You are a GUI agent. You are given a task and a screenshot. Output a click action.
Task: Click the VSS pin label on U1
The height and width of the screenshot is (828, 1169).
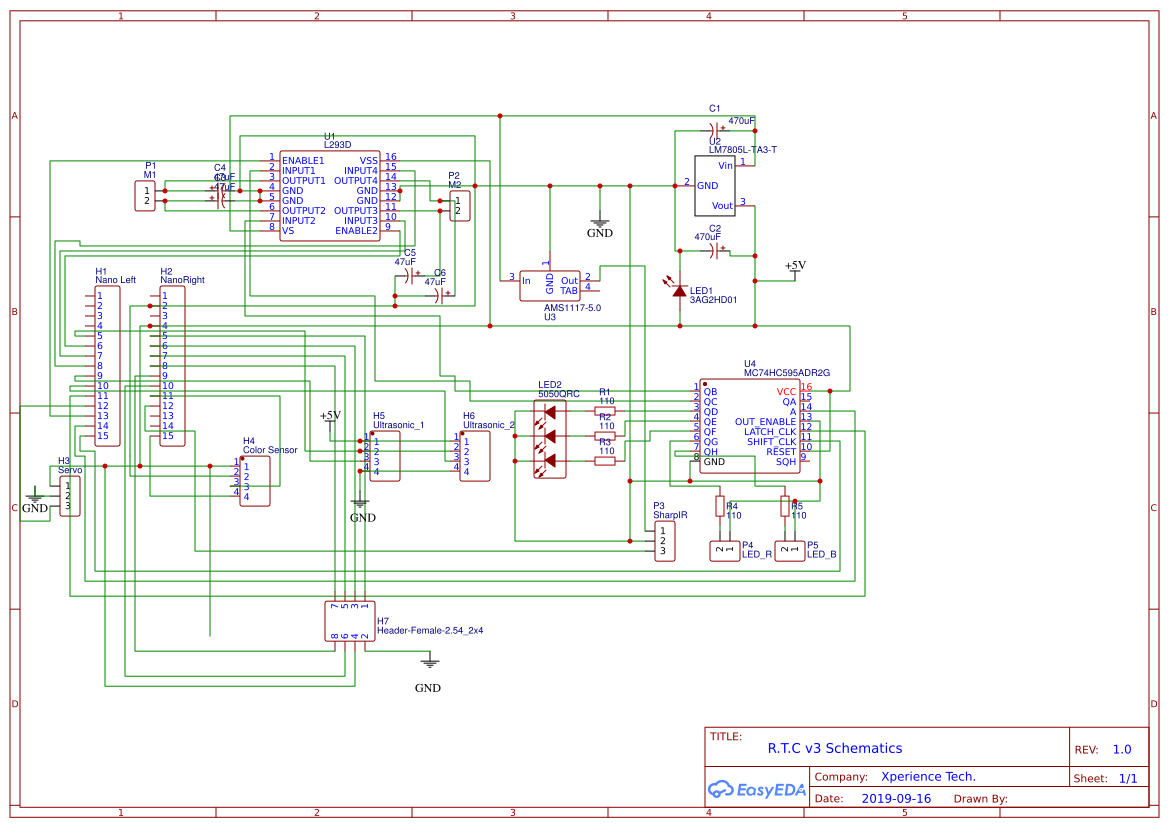pyautogui.click(x=368, y=160)
